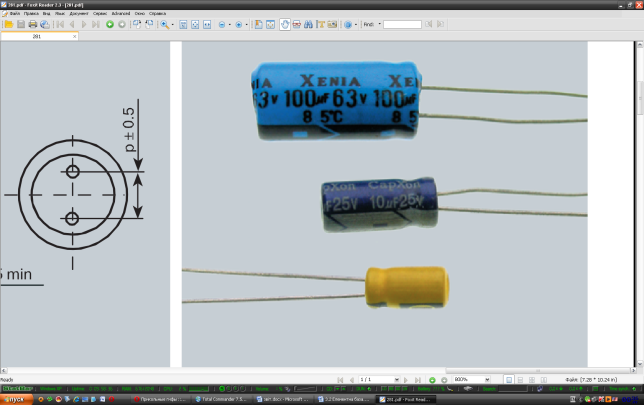Open the Правка menu

click(31, 14)
